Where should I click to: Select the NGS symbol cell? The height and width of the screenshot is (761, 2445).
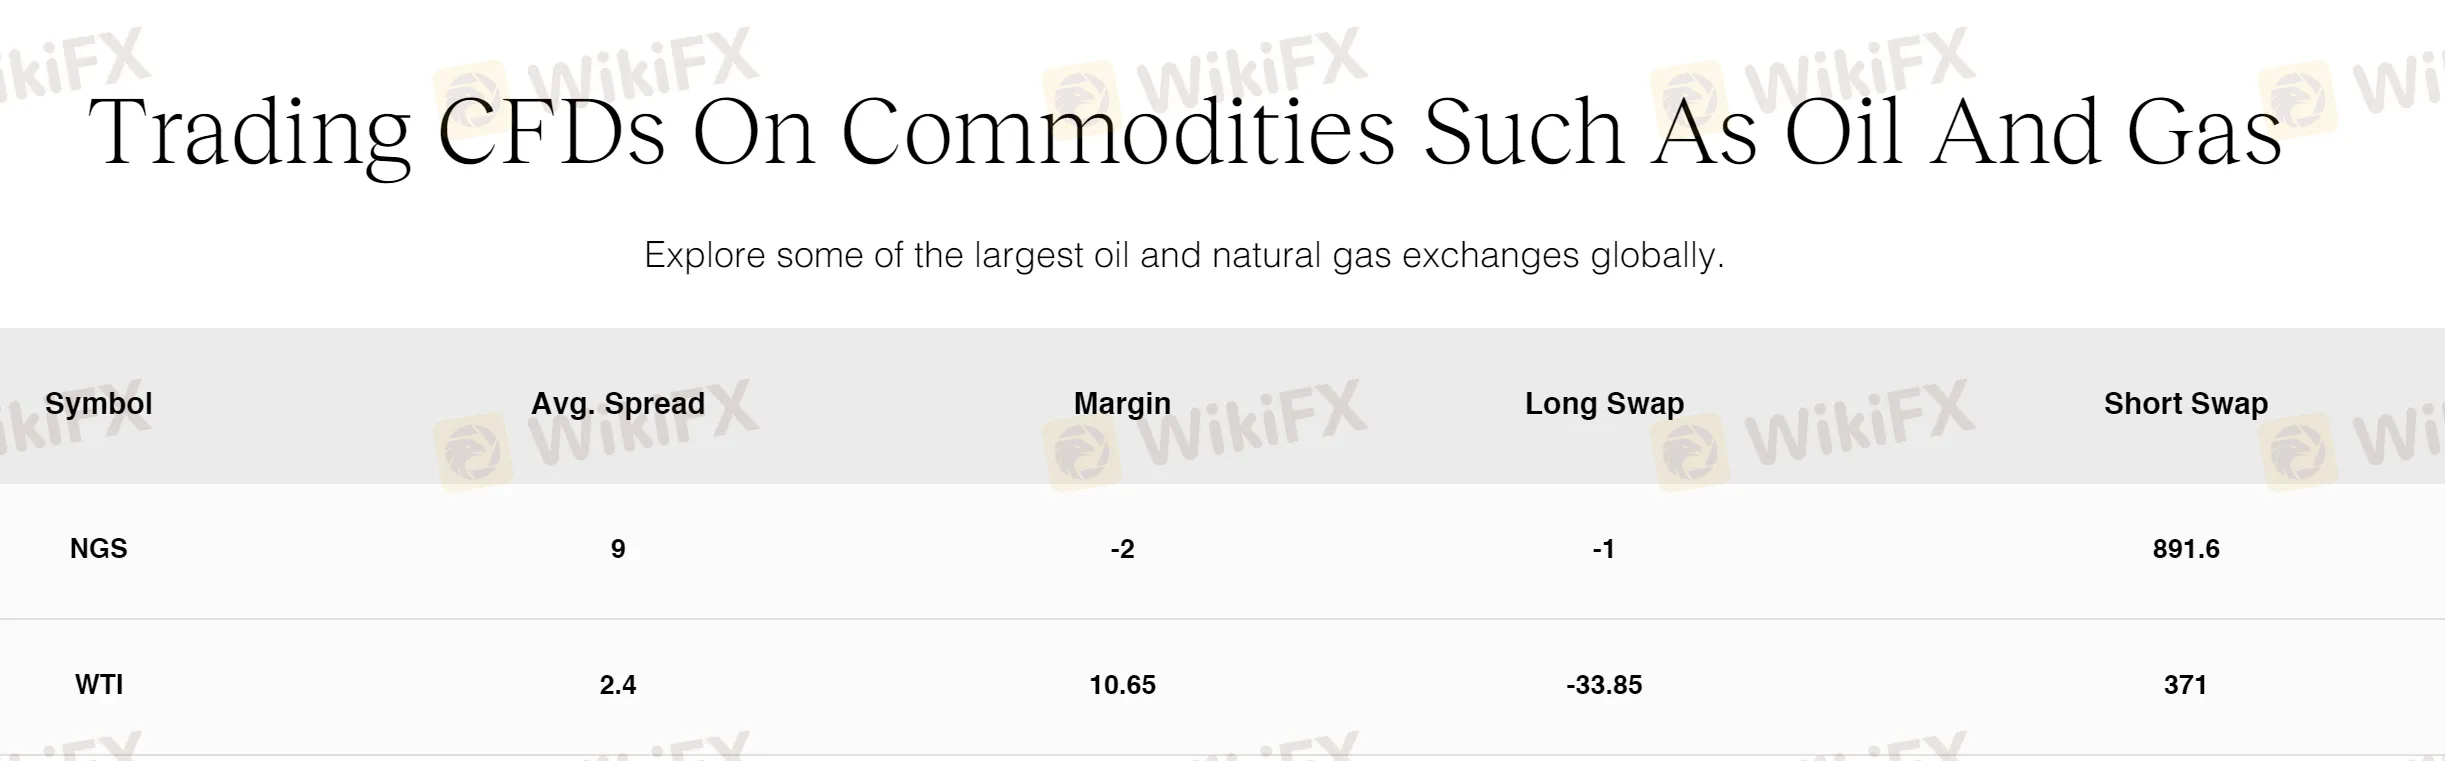(x=98, y=549)
